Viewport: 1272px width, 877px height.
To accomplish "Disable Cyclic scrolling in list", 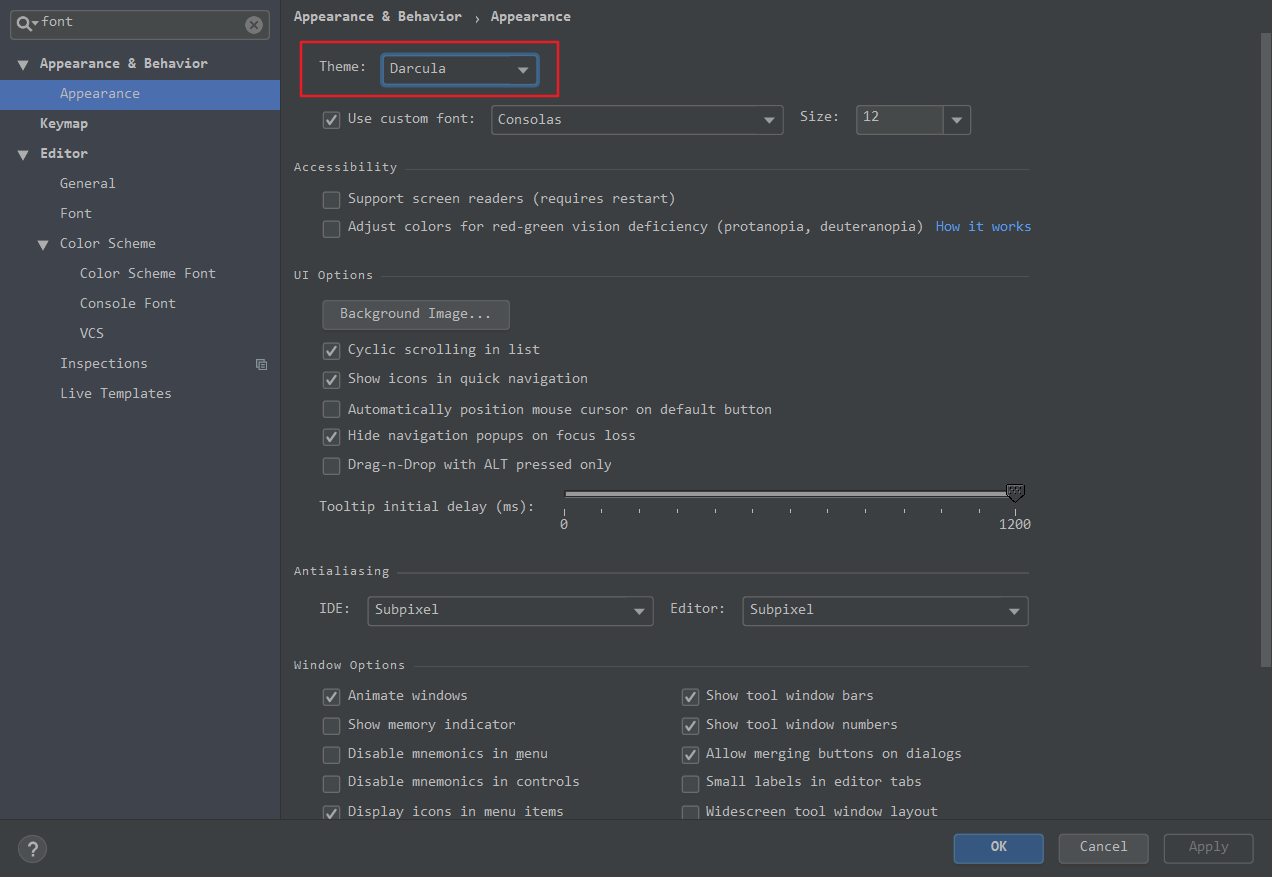I will coord(331,351).
